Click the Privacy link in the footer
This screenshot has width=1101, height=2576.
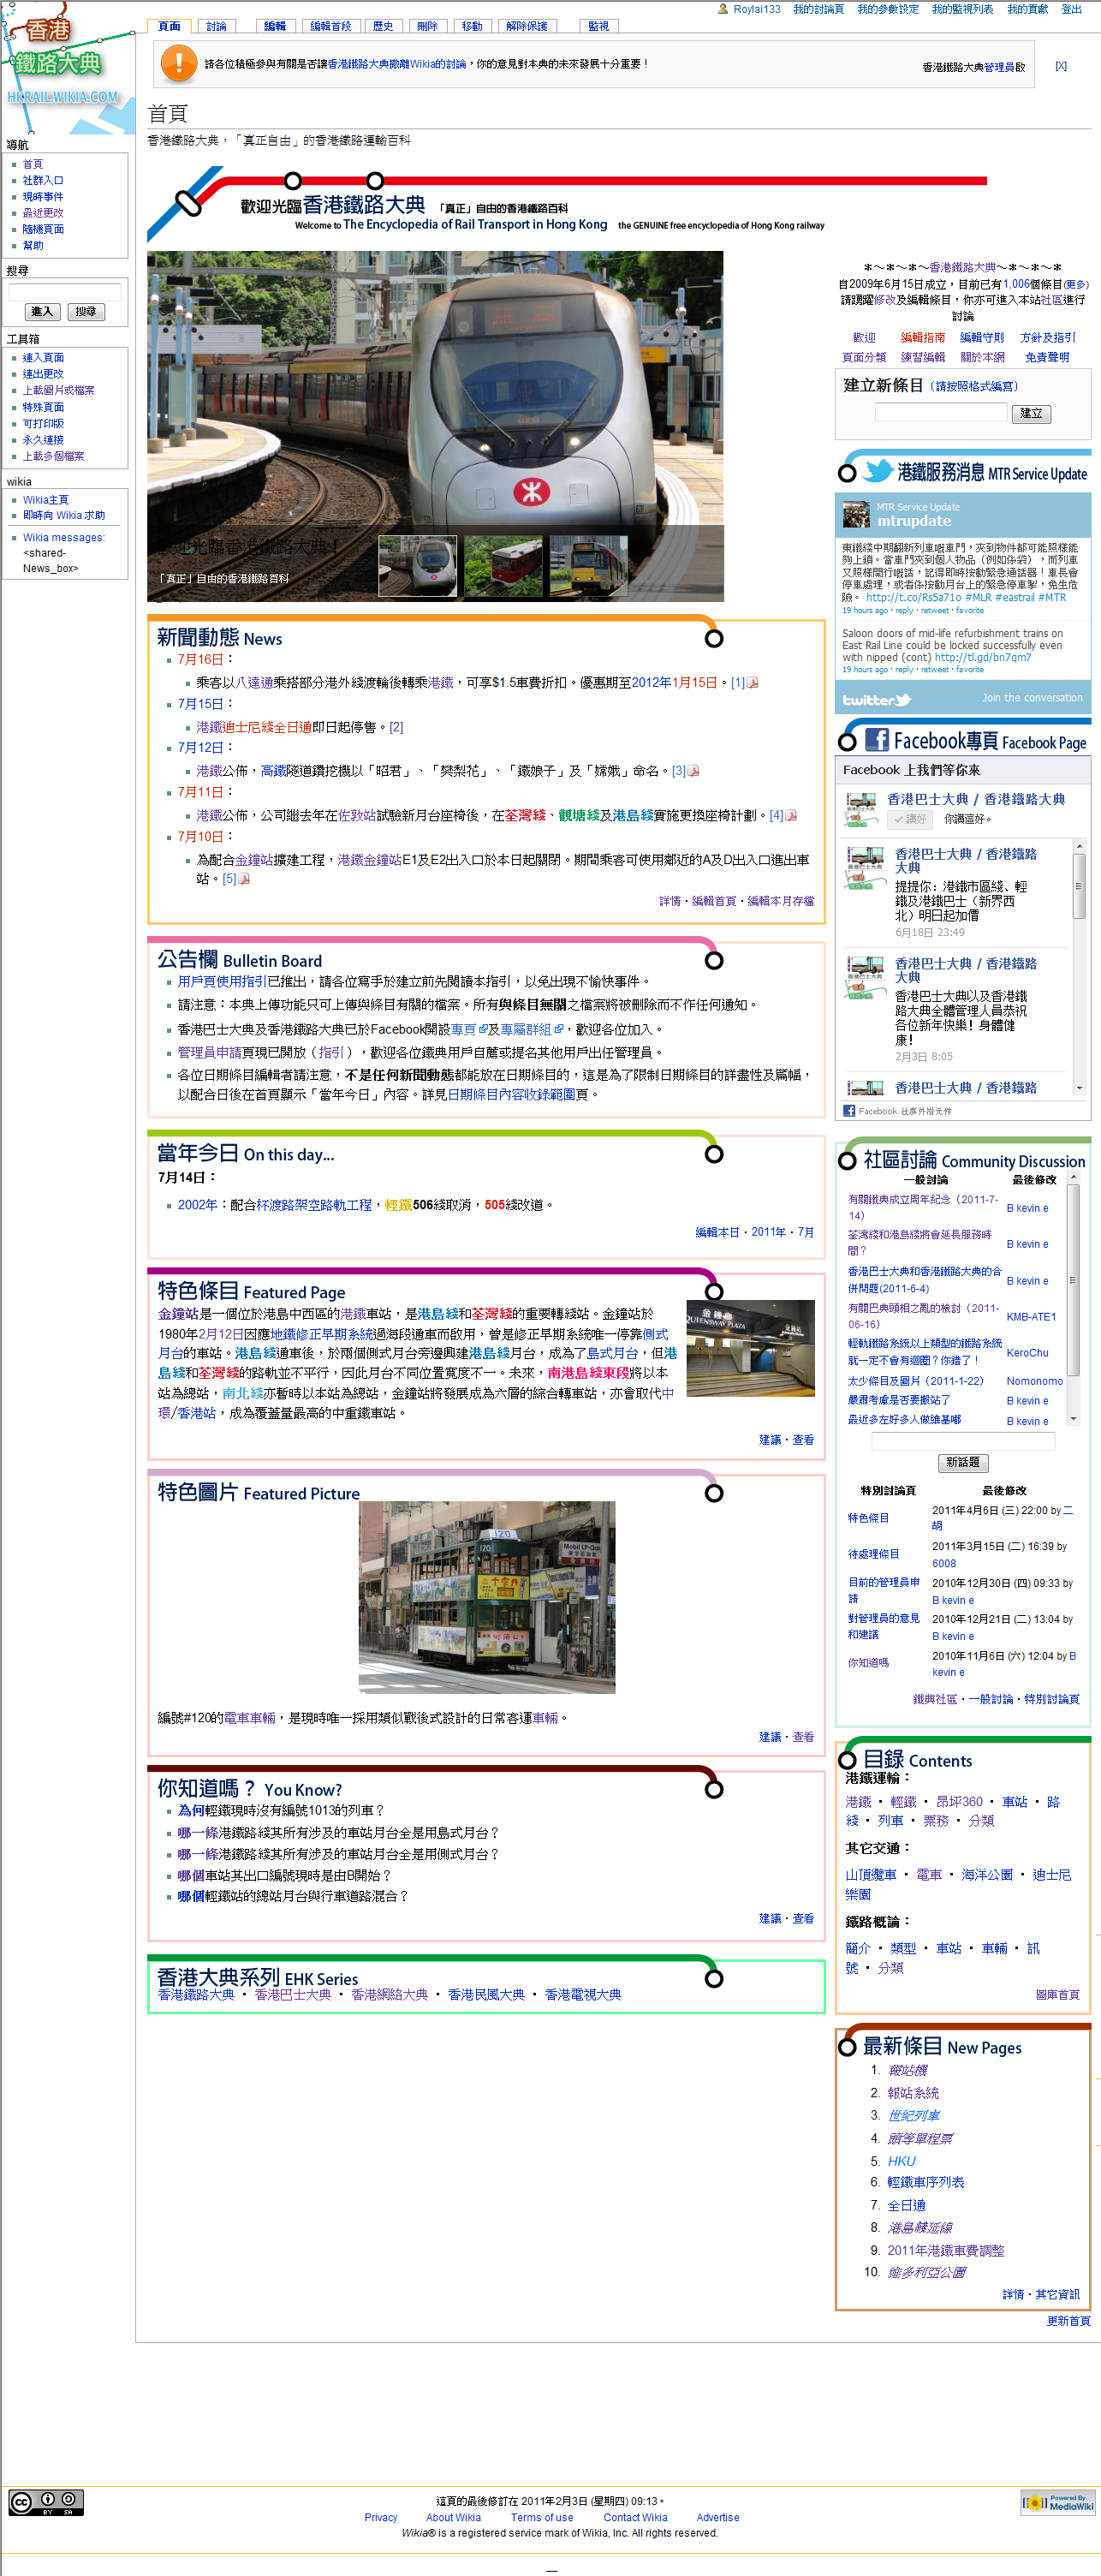click(381, 2518)
